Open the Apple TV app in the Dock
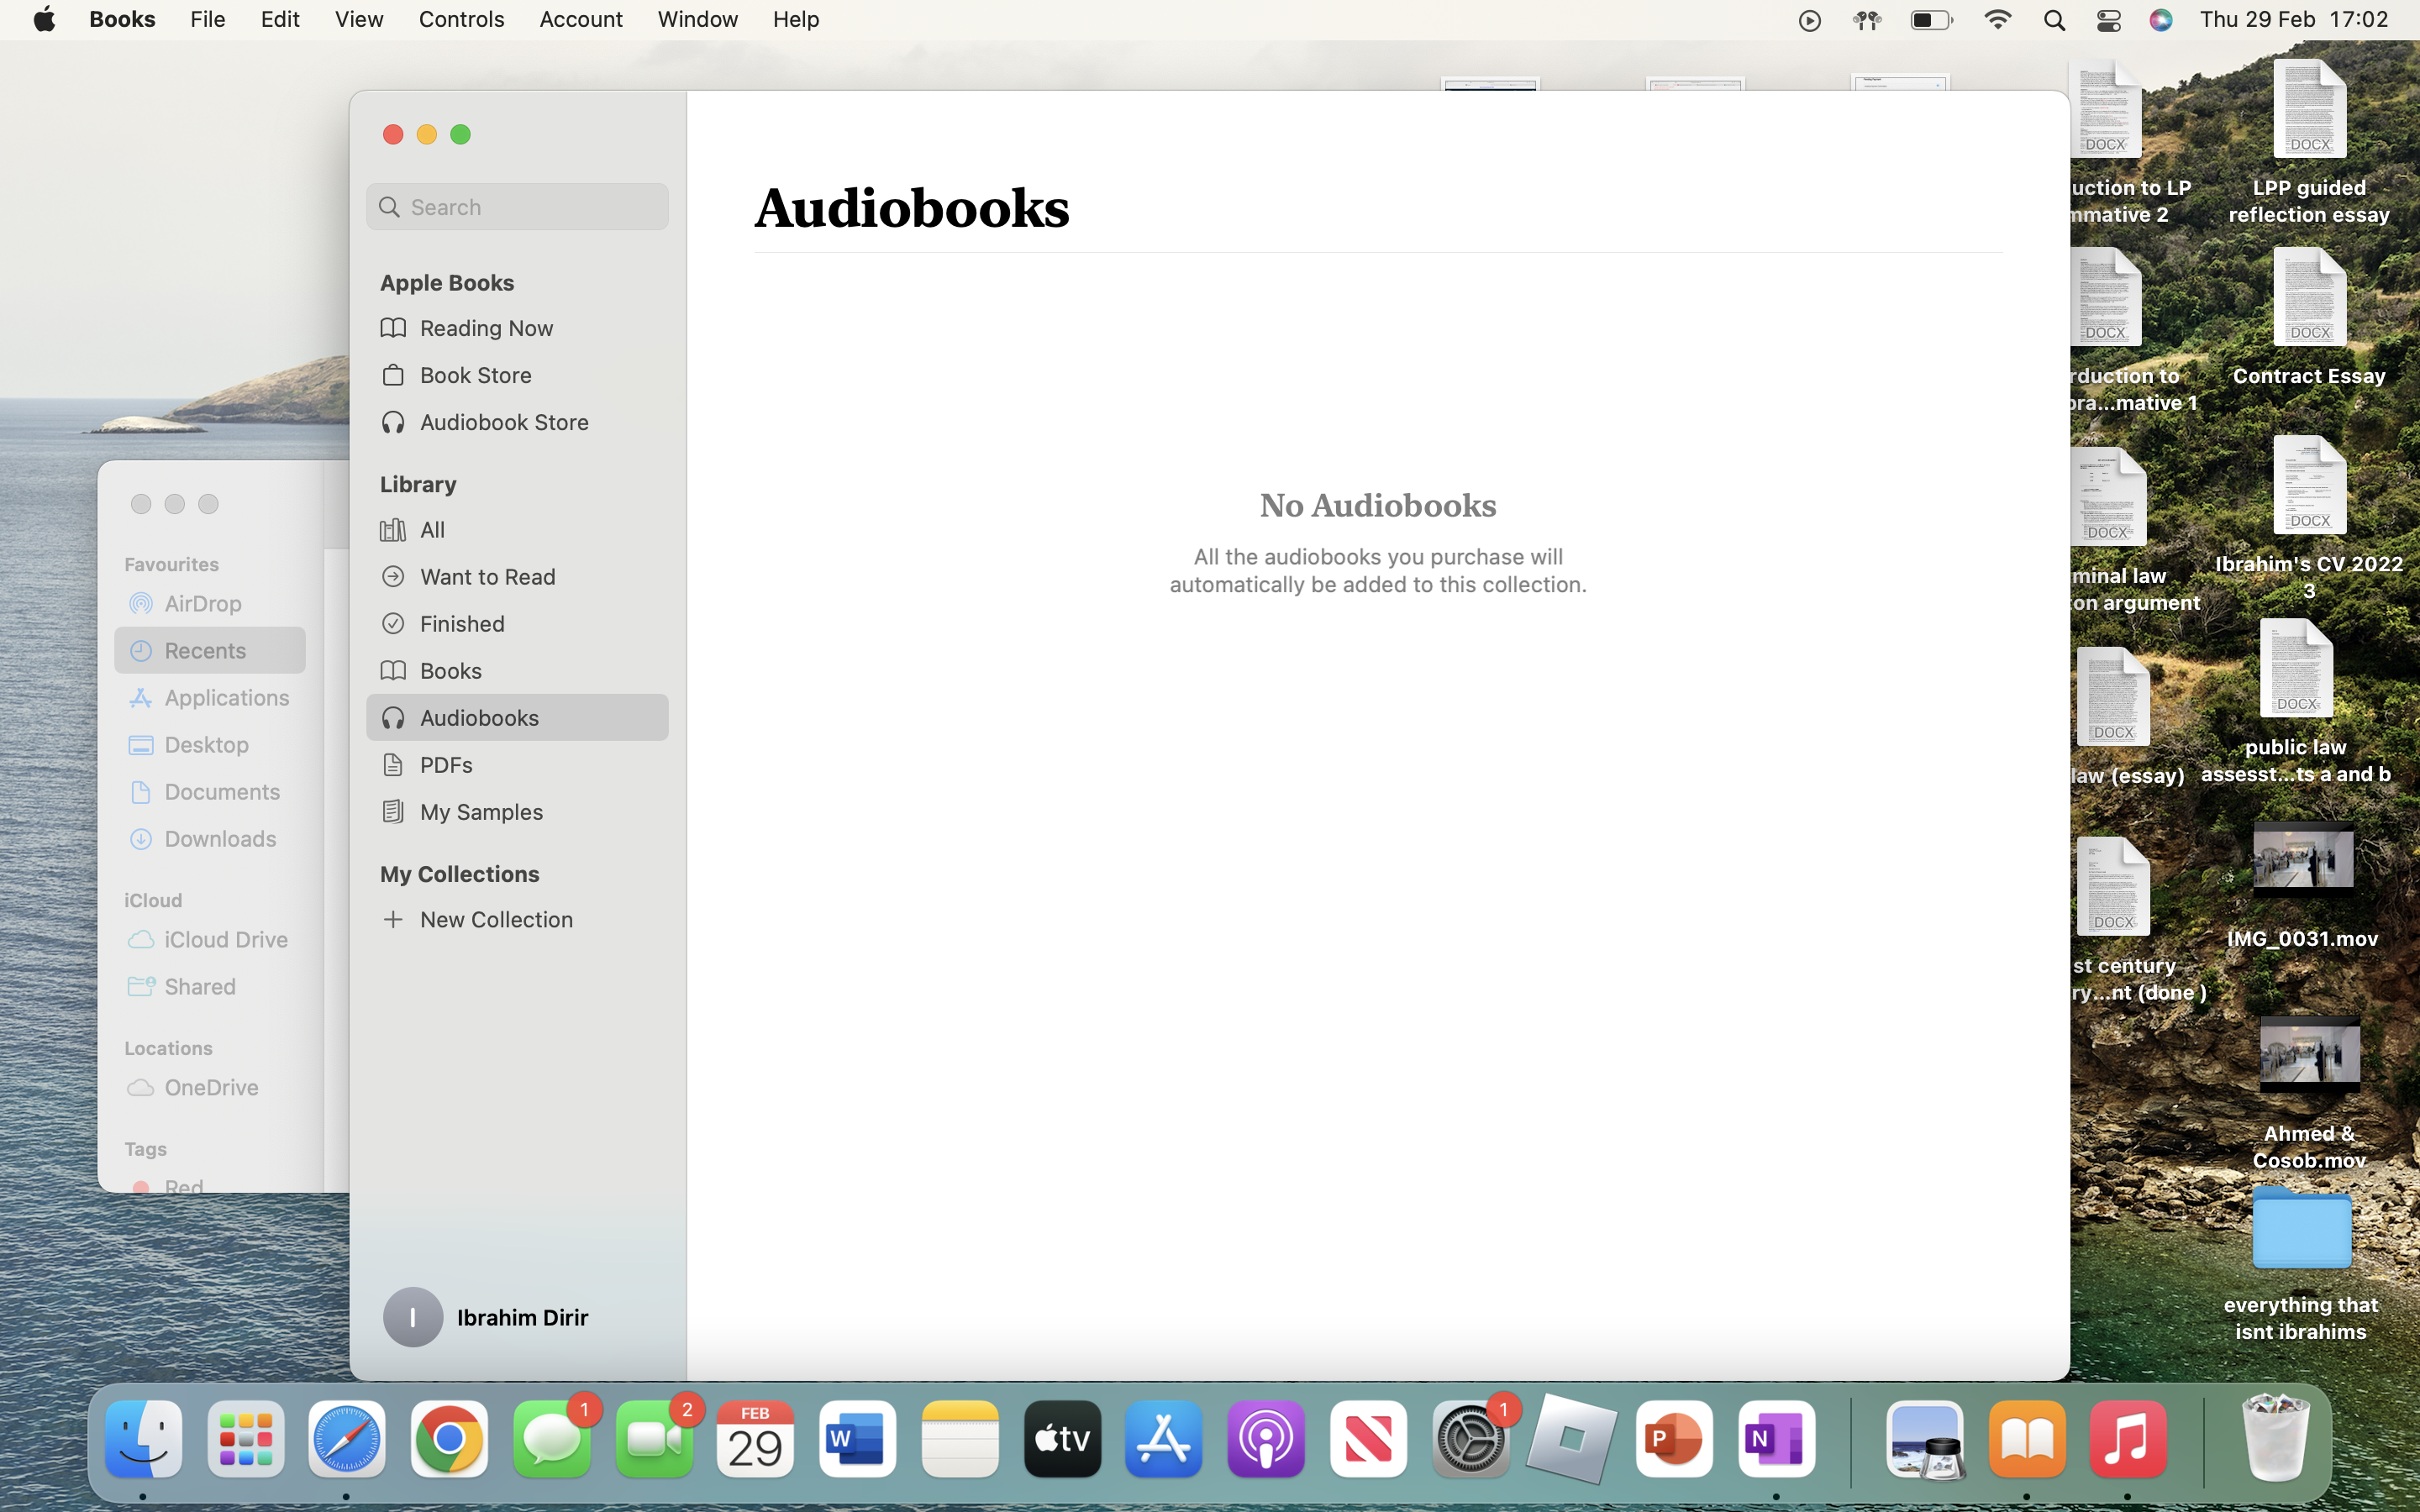 coord(1062,1440)
